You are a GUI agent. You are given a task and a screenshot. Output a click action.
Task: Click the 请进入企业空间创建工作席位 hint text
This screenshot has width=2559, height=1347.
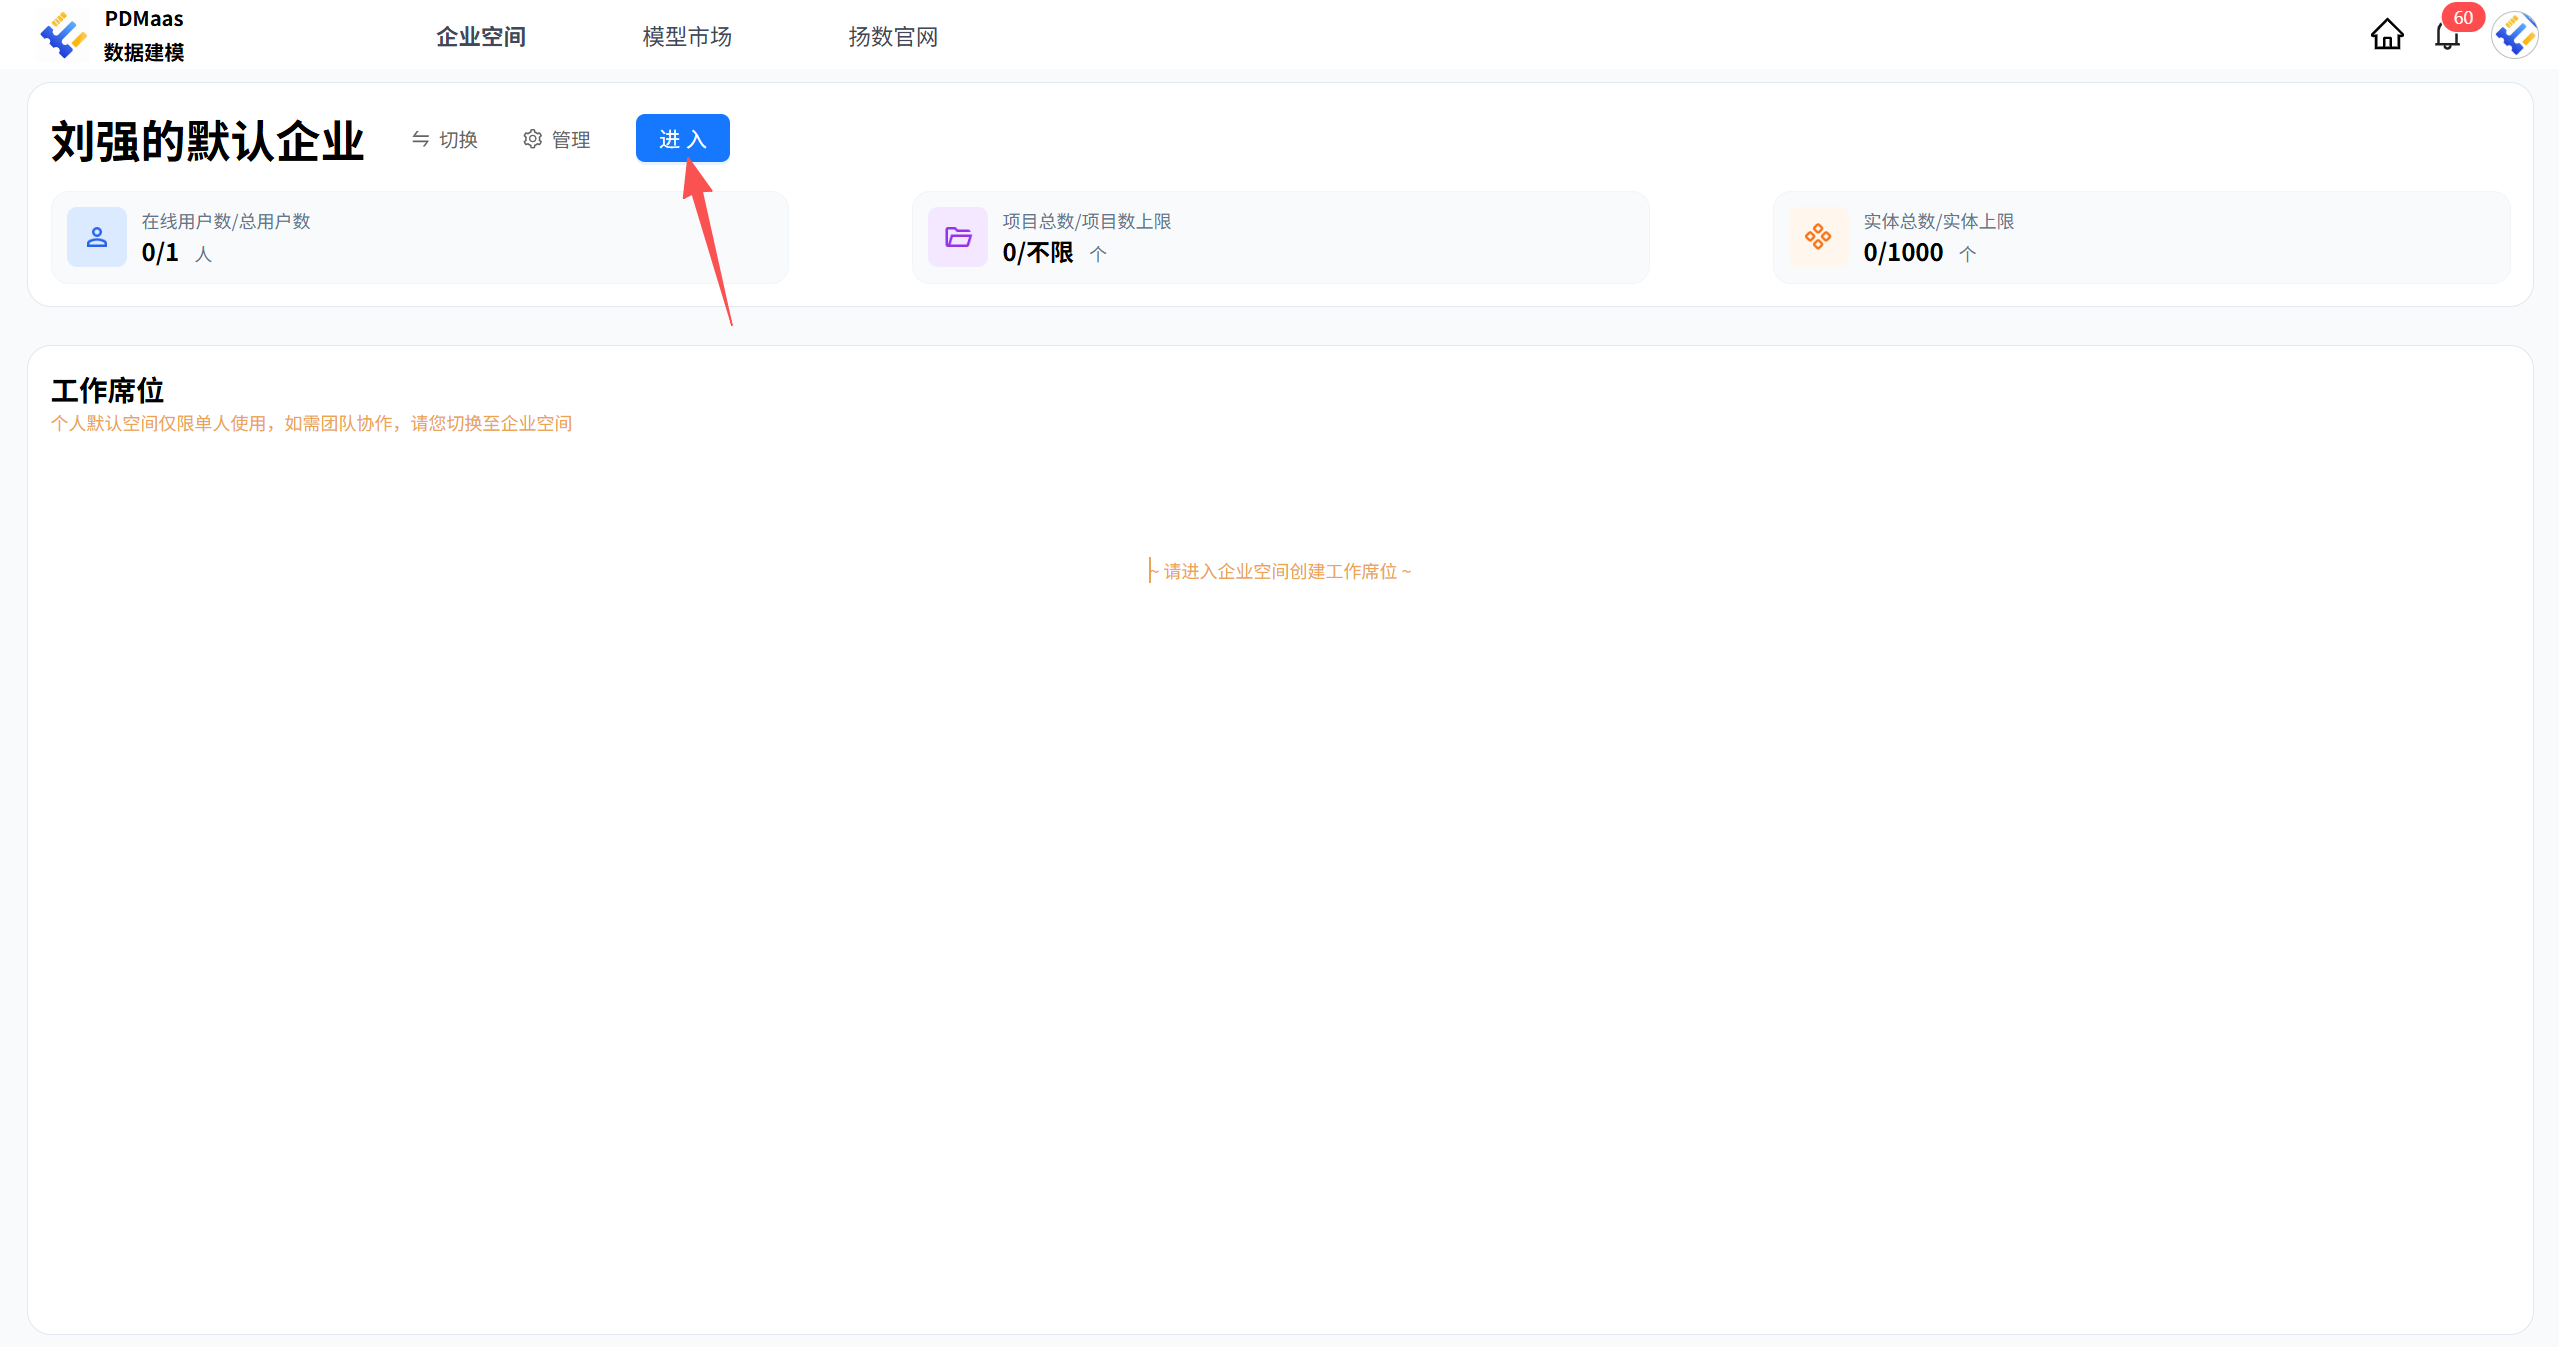pyautogui.click(x=1280, y=571)
